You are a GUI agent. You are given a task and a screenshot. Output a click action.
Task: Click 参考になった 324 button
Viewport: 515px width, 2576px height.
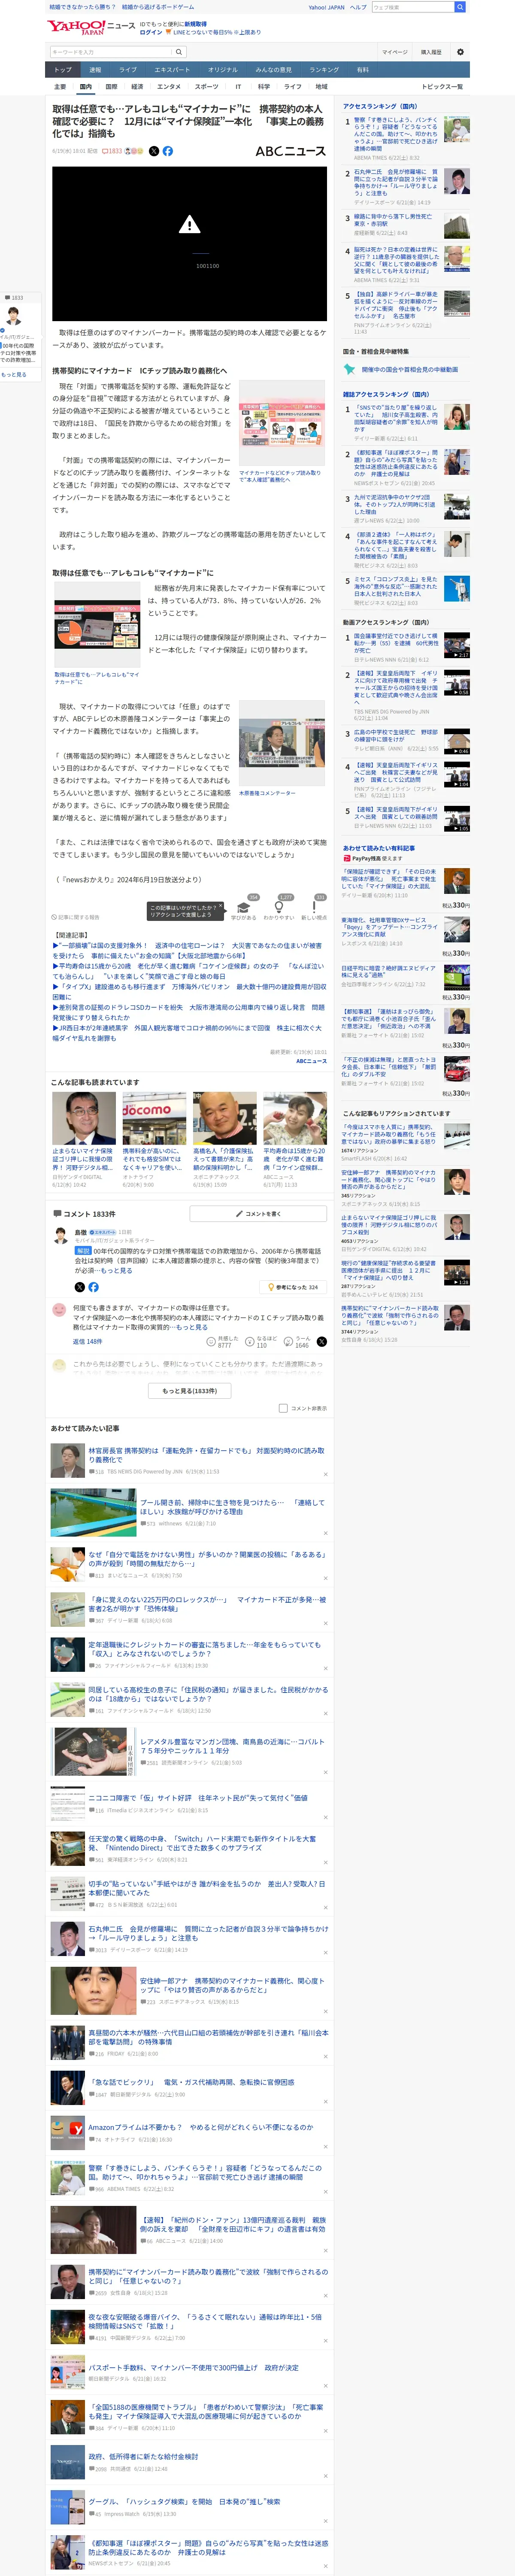[x=294, y=1287]
